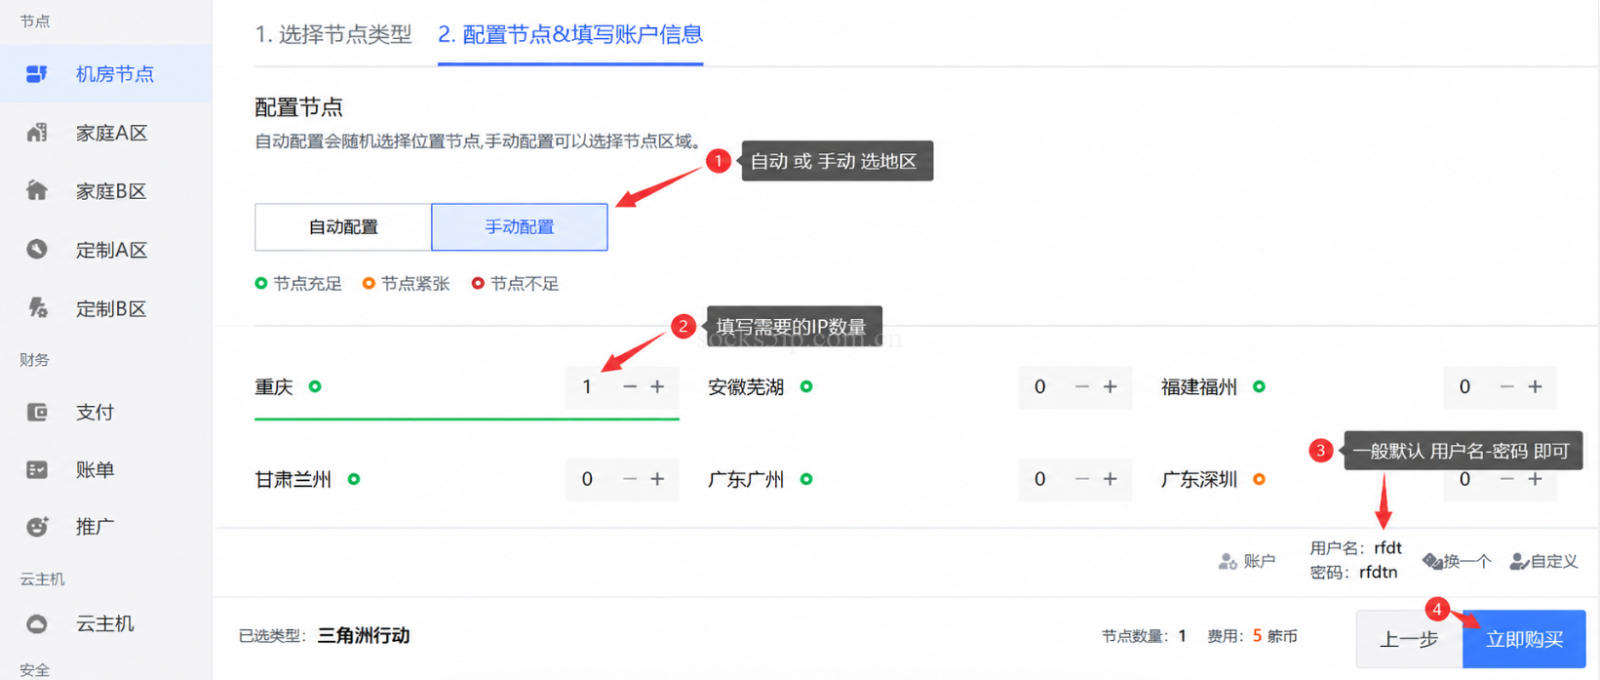Click 节点紧张 legend item
The width and height of the screenshot is (1600, 680).
406,284
